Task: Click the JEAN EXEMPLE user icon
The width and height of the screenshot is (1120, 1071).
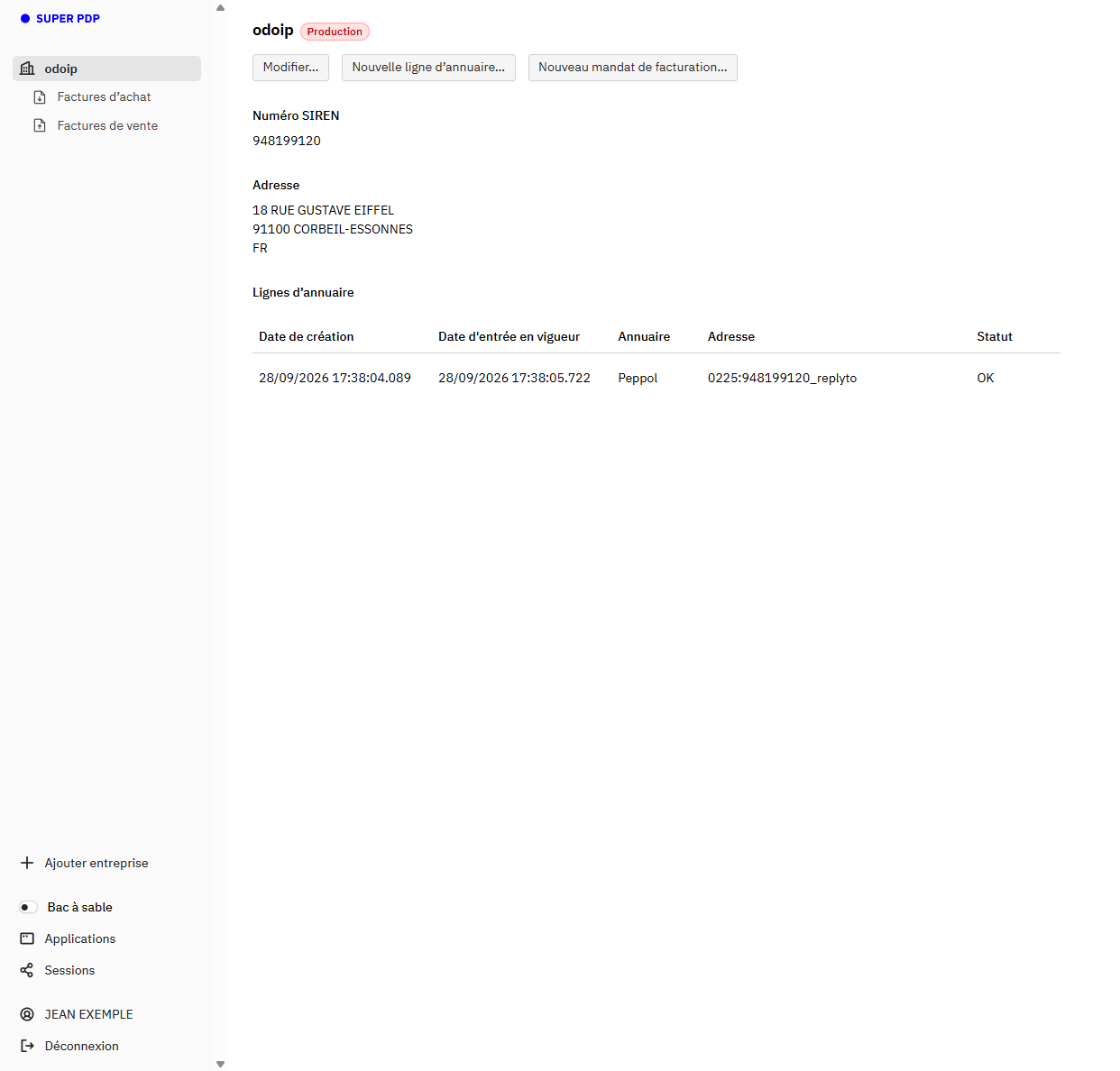Action: [27, 1015]
